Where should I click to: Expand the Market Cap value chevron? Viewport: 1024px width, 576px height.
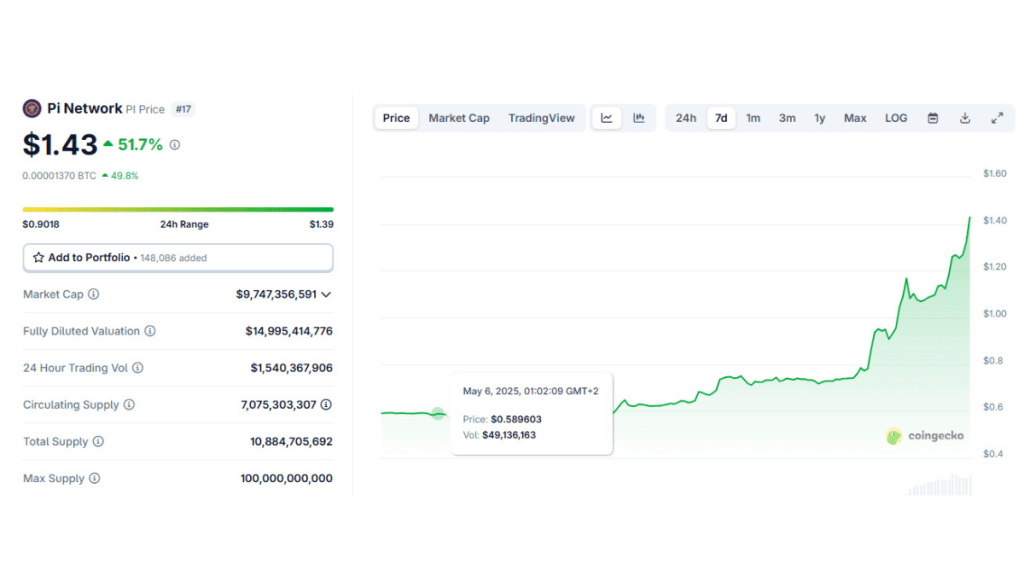[327, 295]
